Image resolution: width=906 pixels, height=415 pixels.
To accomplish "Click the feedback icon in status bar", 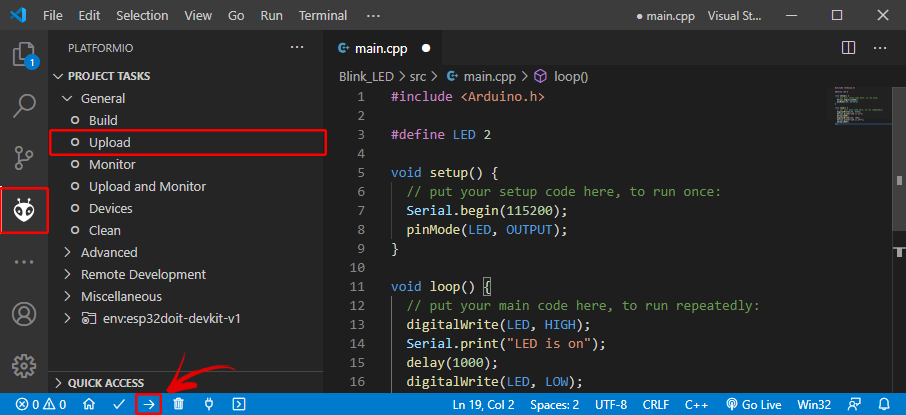I will coord(854,404).
